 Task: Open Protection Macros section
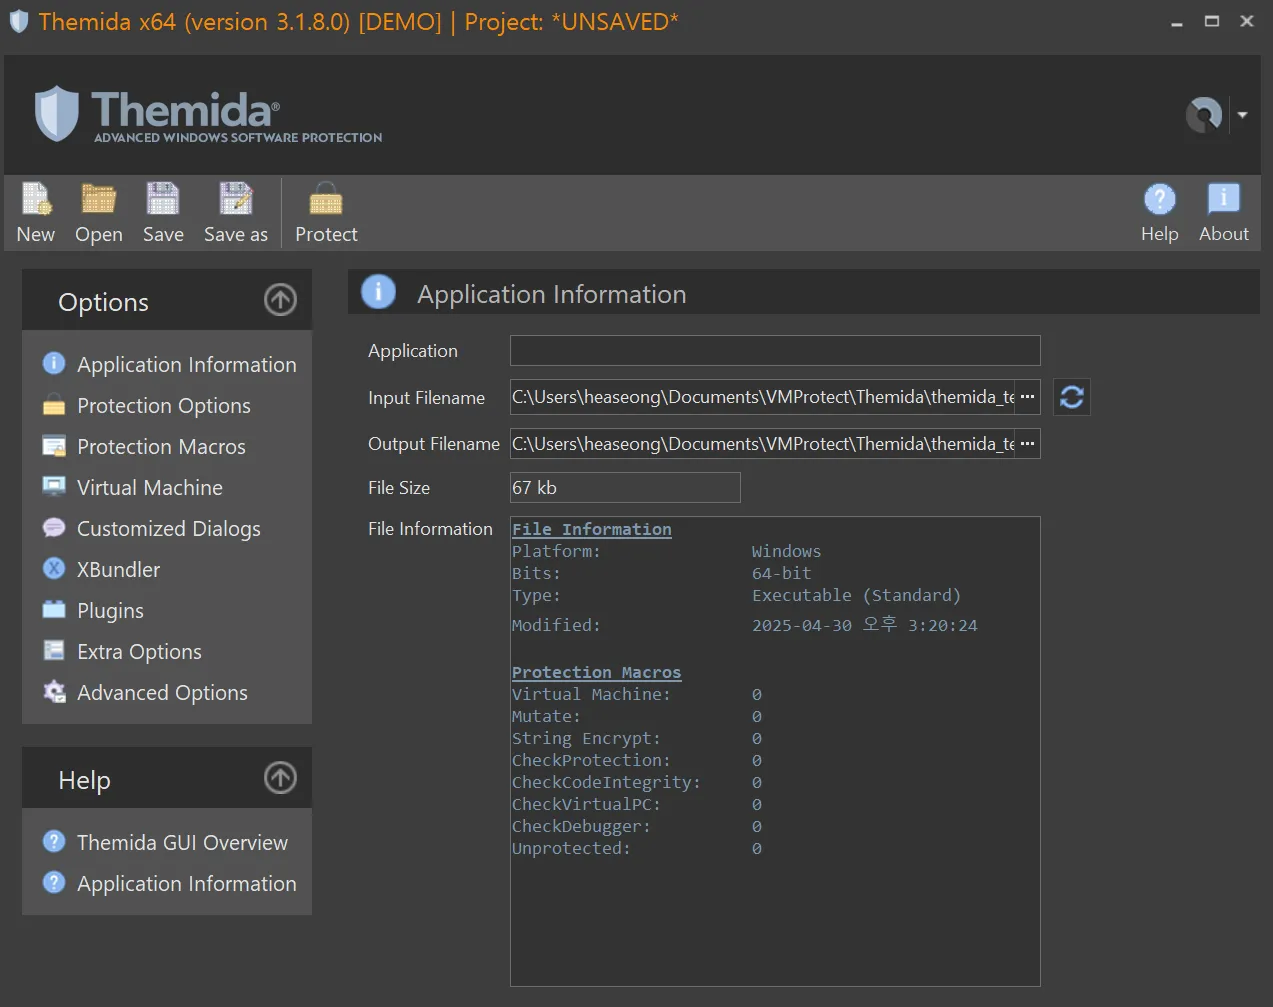(144, 446)
